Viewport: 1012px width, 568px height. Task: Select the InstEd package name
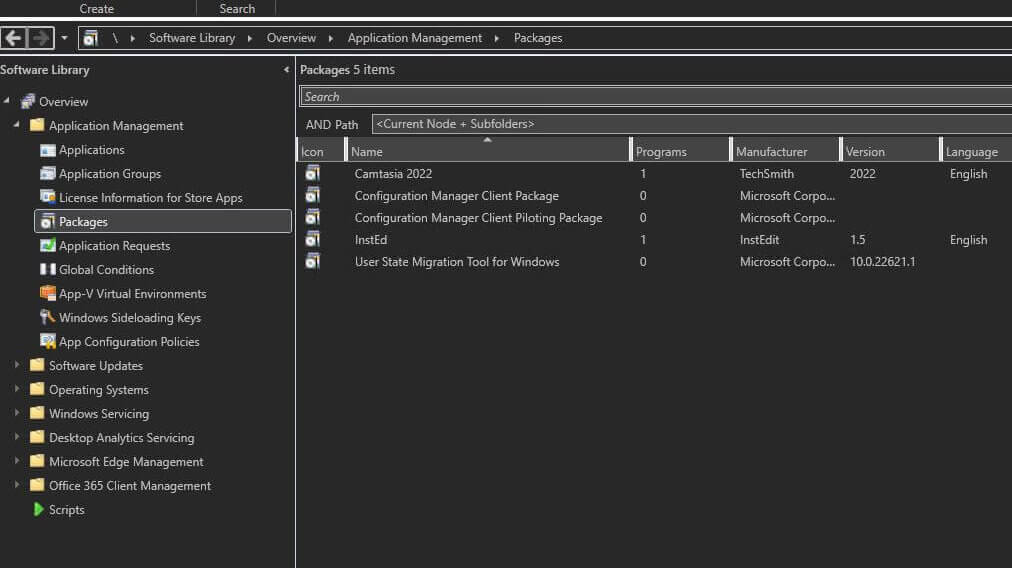click(370, 239)
